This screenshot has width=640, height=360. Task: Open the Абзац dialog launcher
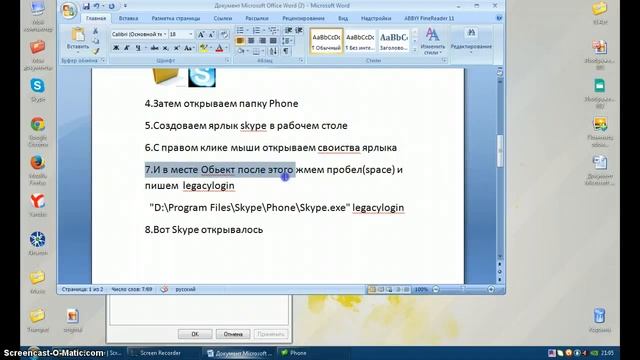(301, 60)
